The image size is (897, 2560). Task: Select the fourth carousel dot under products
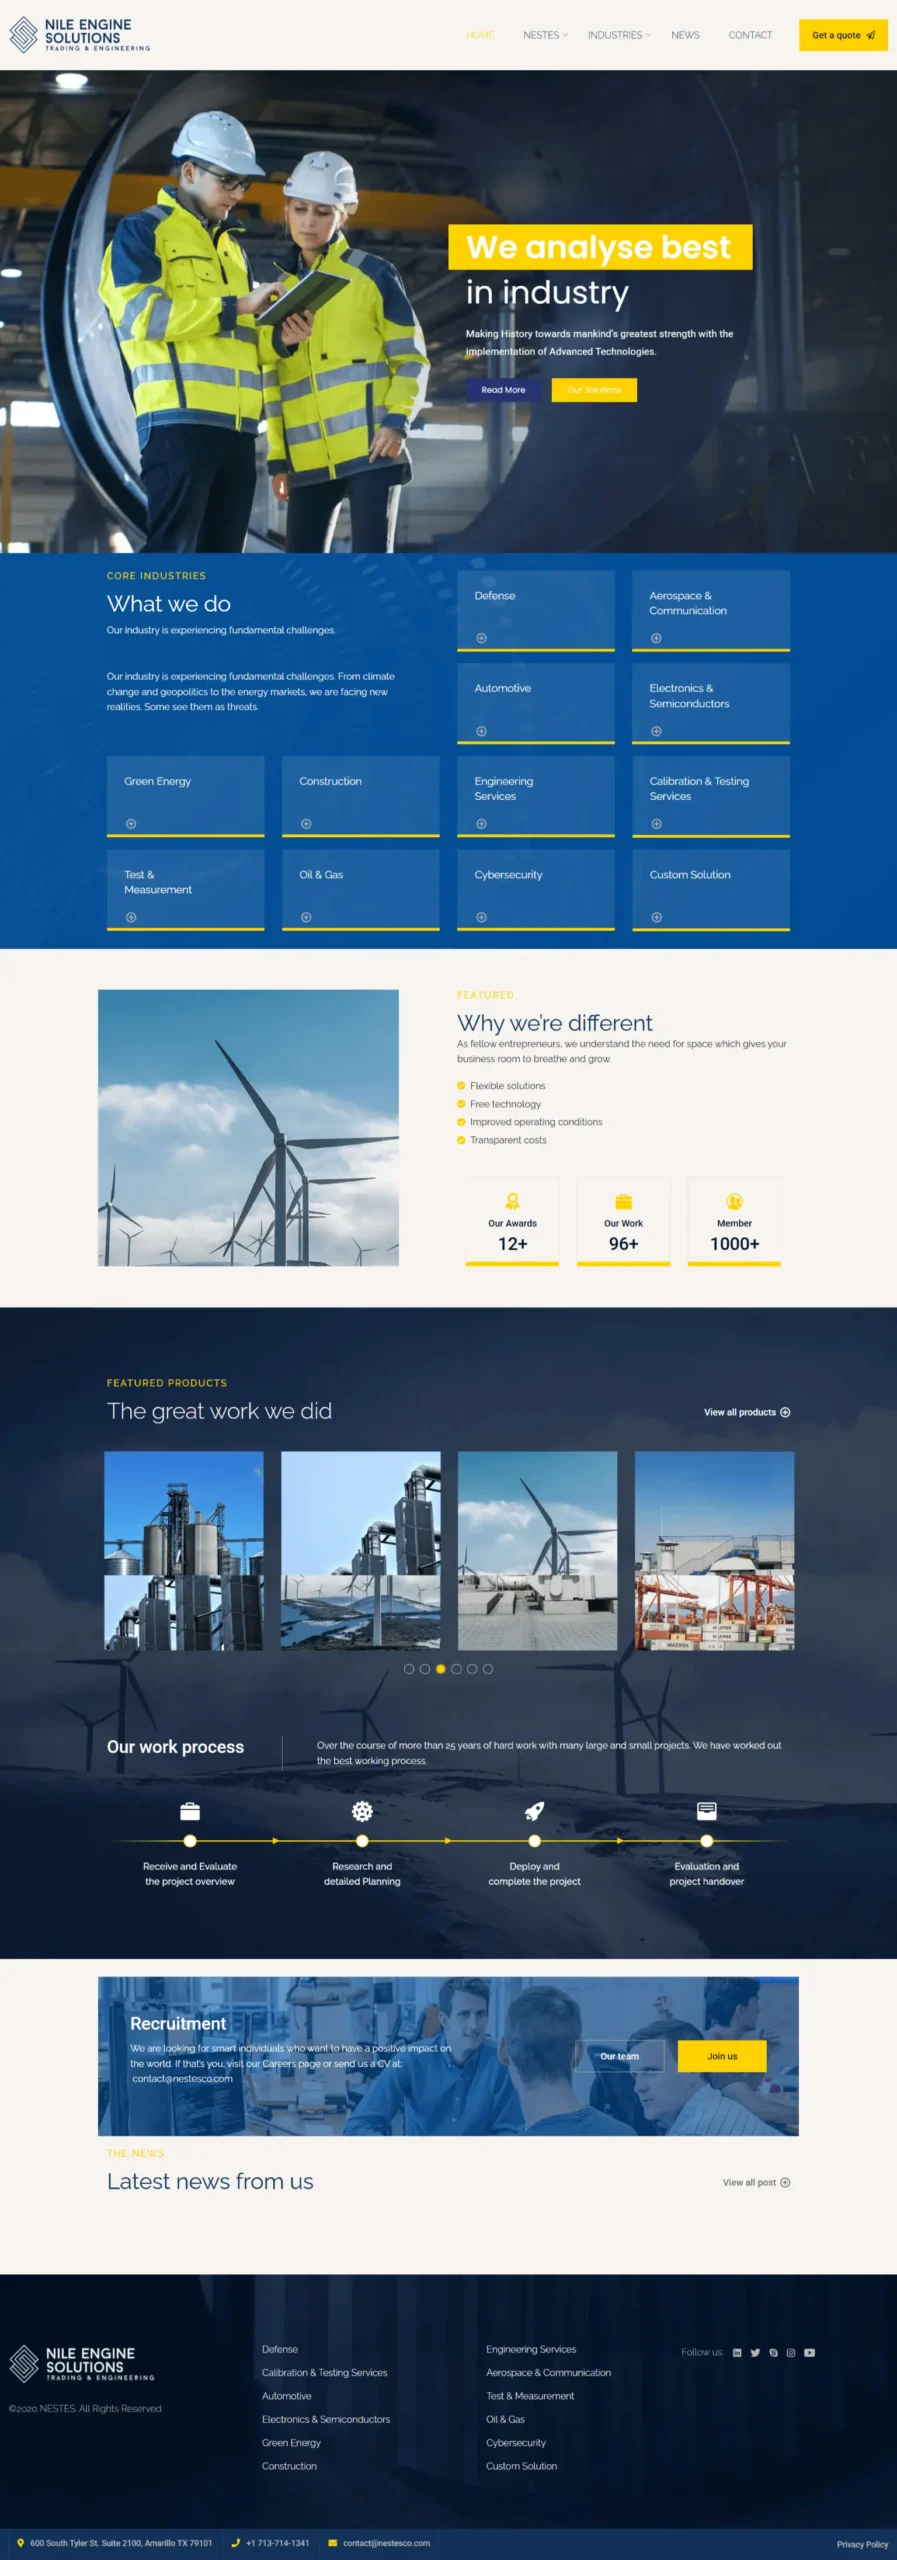click(456, 1669)
